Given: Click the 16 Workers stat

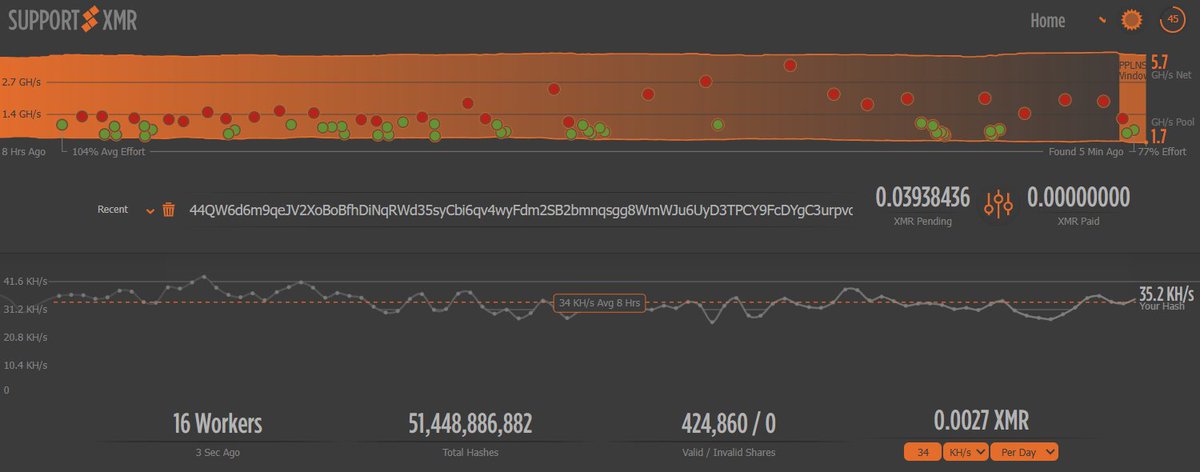Looking at the screenshot, I should click(217, 423).
